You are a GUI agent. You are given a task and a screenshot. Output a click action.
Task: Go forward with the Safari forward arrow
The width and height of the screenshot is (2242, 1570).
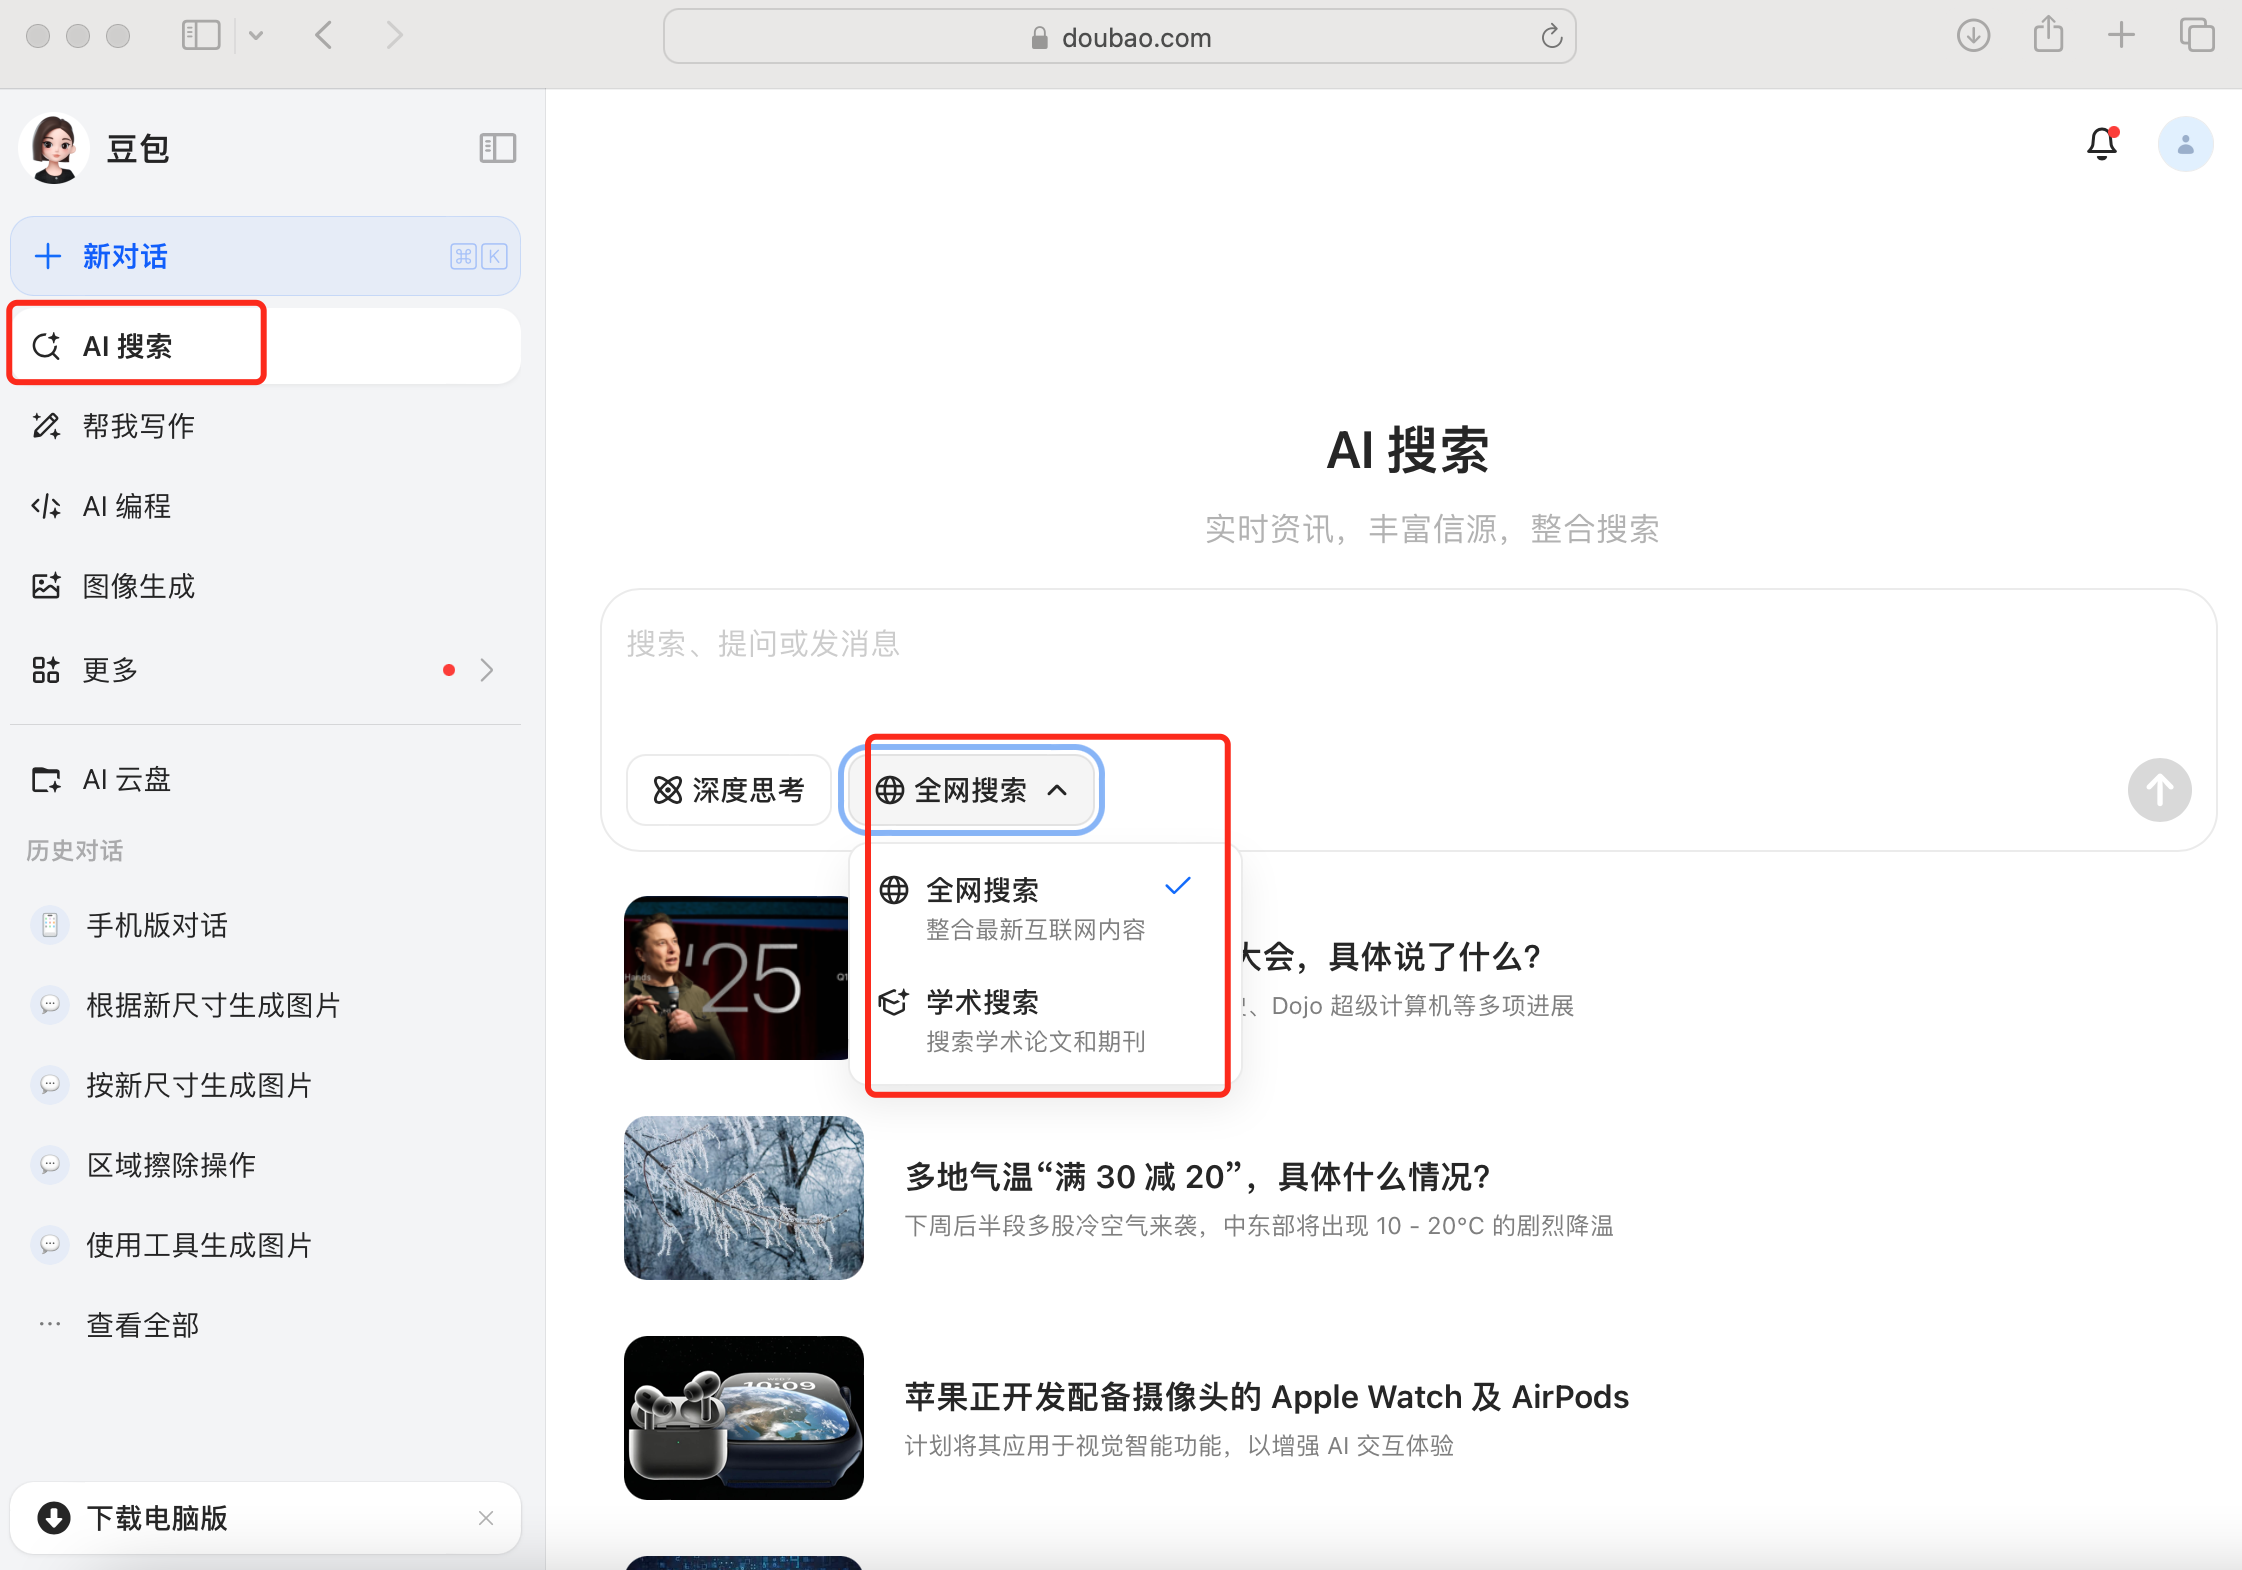tap(395, 36)
